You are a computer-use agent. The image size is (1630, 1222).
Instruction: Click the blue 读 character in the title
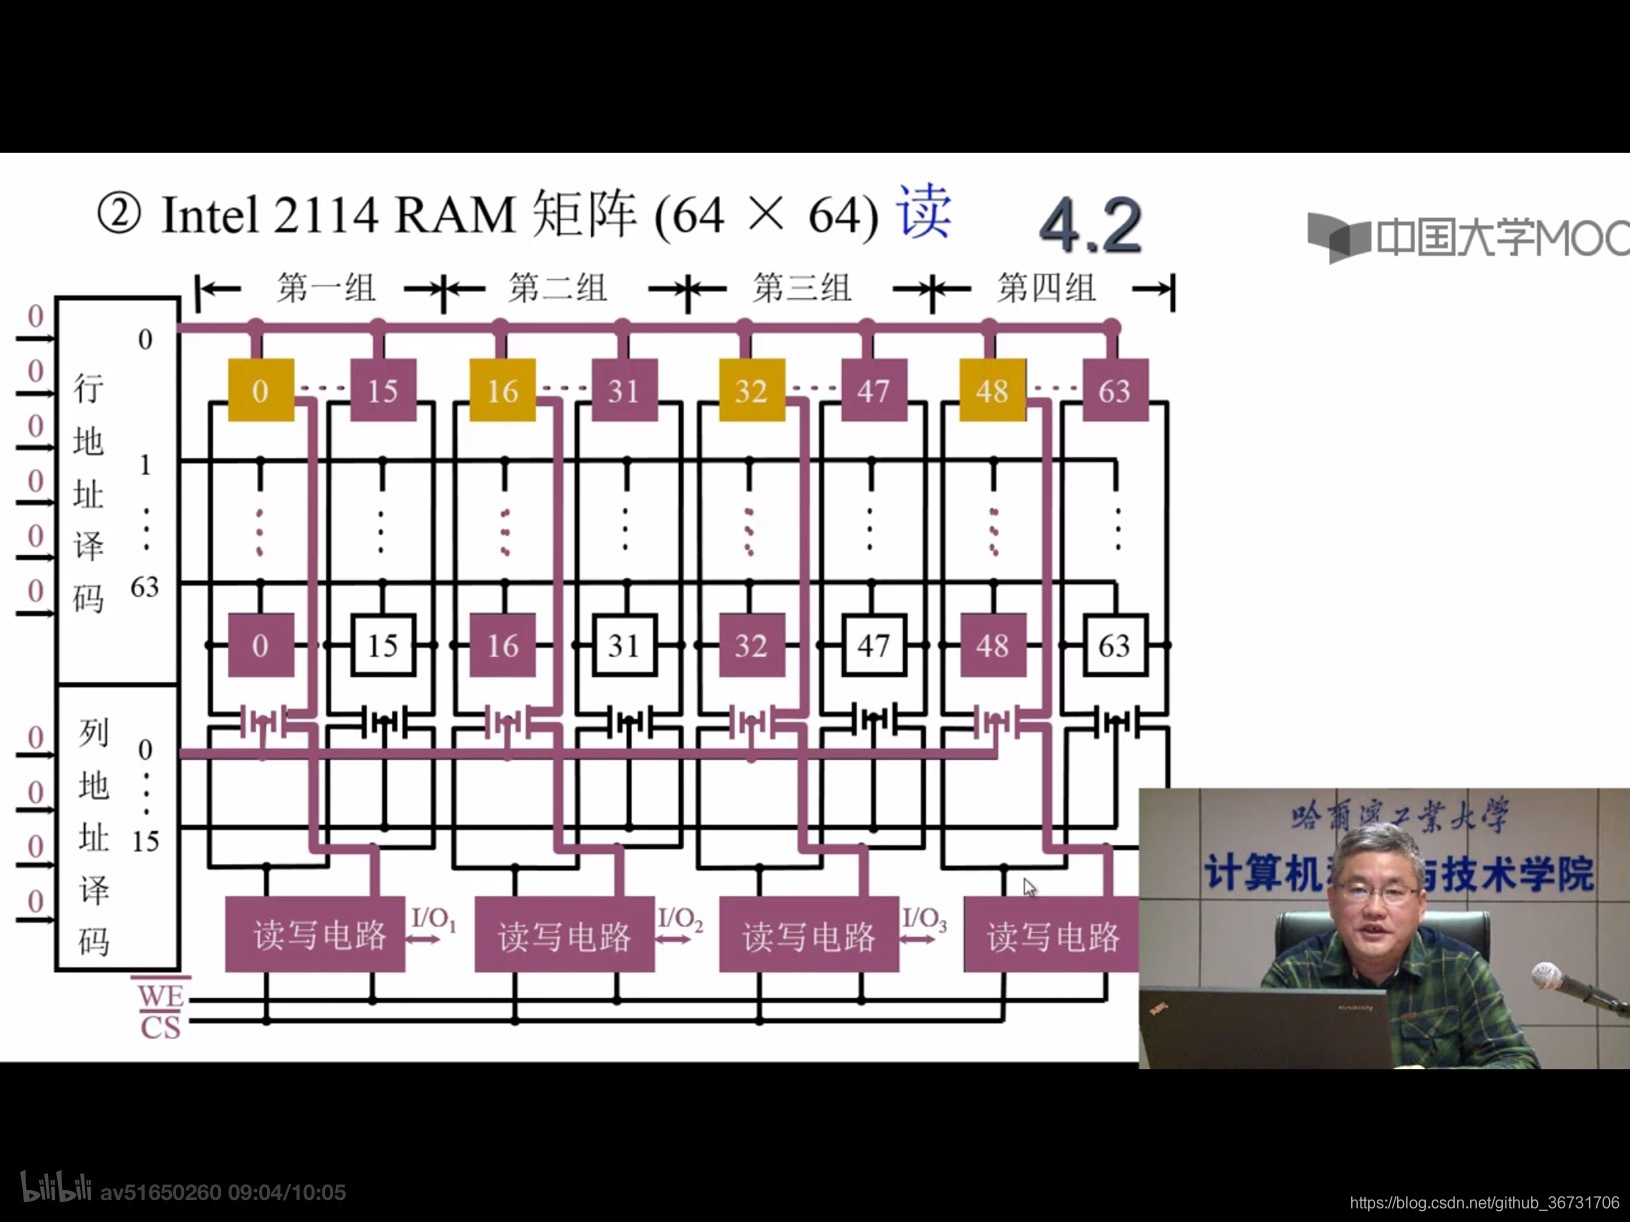click(922, 212)
